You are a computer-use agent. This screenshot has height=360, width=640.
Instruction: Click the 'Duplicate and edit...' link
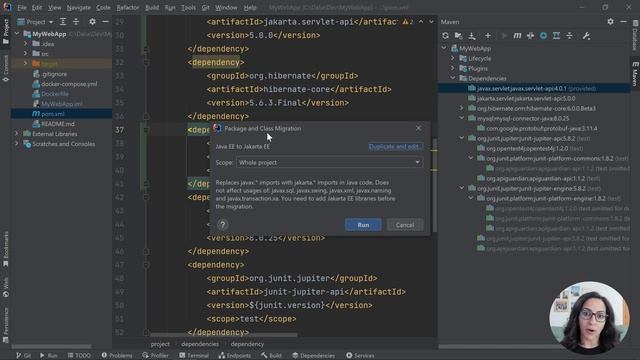[x=395, y=147]
